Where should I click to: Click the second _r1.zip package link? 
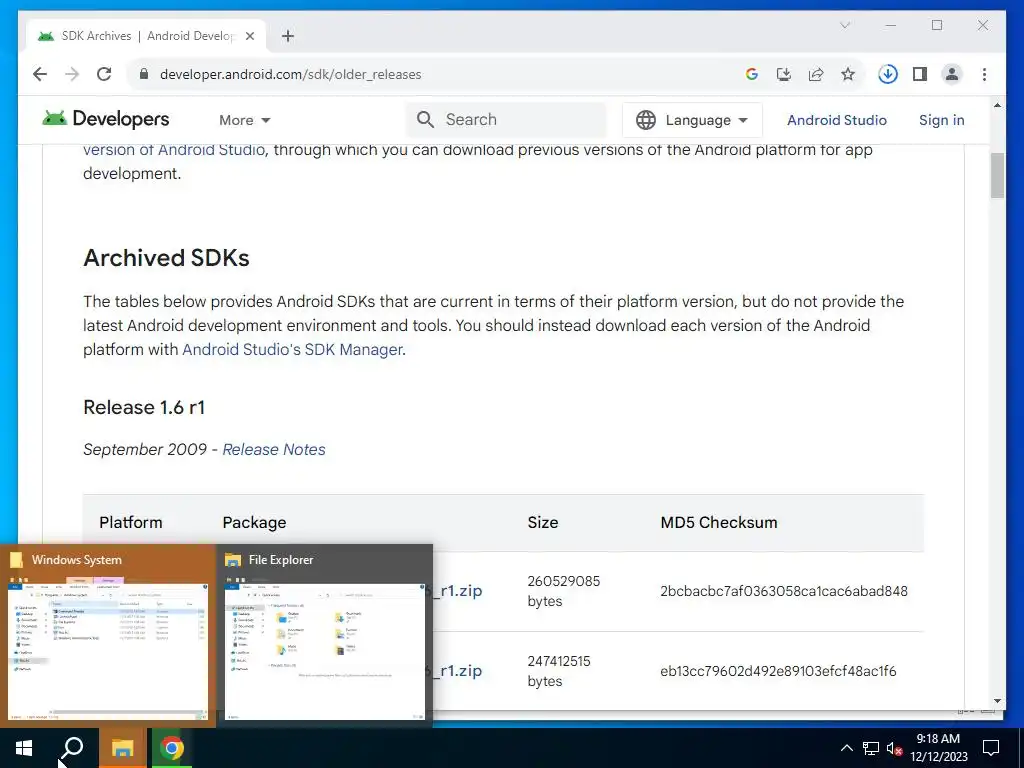456,671
